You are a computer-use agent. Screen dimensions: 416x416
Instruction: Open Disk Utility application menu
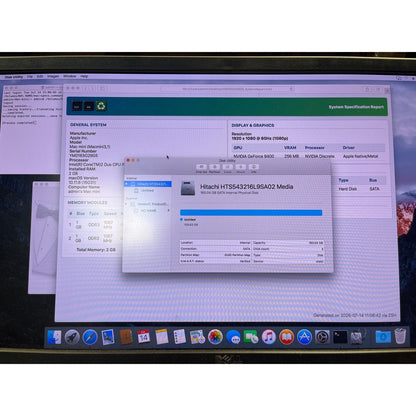point(14,76)
